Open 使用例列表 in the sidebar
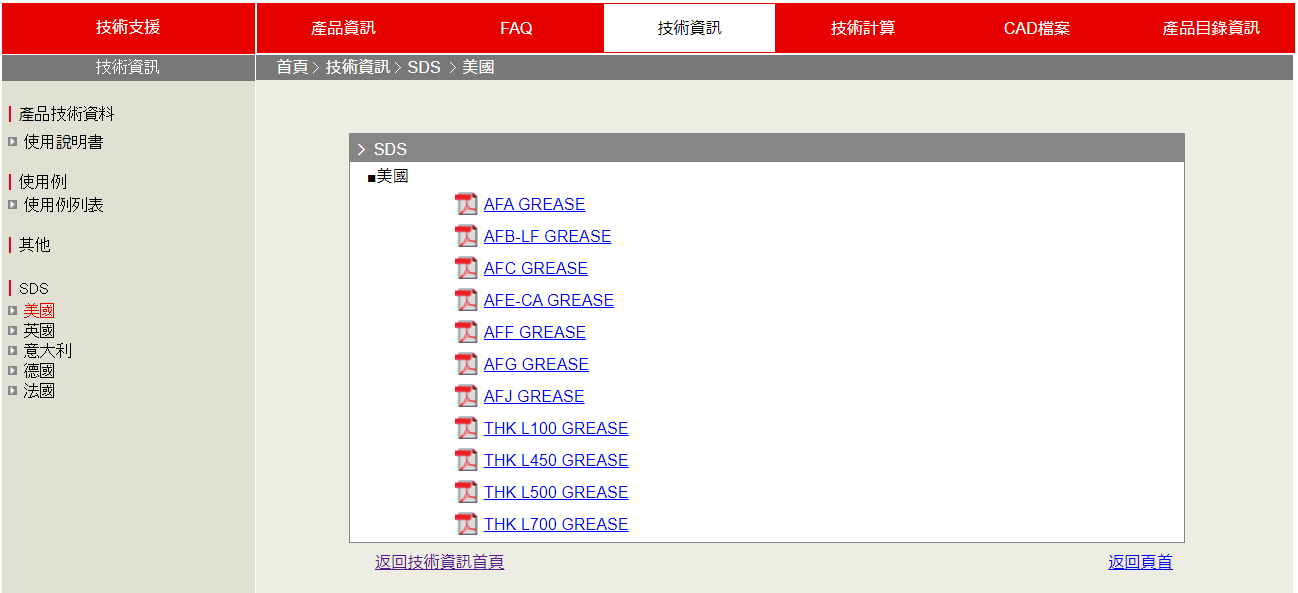Viewport: 1298px width, 593px height. pyautogui.click(x=63, y=205)
